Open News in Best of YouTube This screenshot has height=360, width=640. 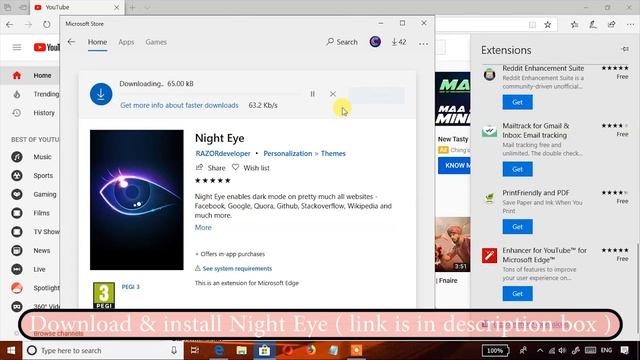(x=31, y=251)
